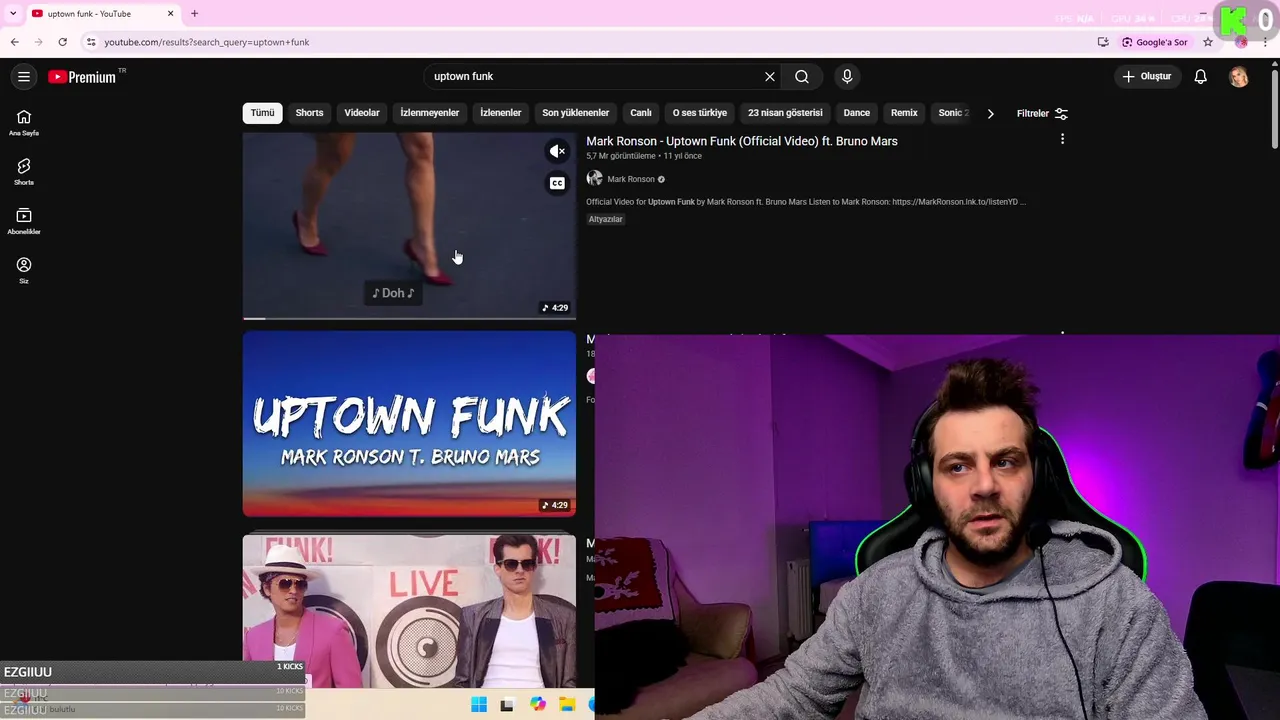Bookmark this page with the star
Viewport: 1280px width, 720px height.
pos(1208,42)
